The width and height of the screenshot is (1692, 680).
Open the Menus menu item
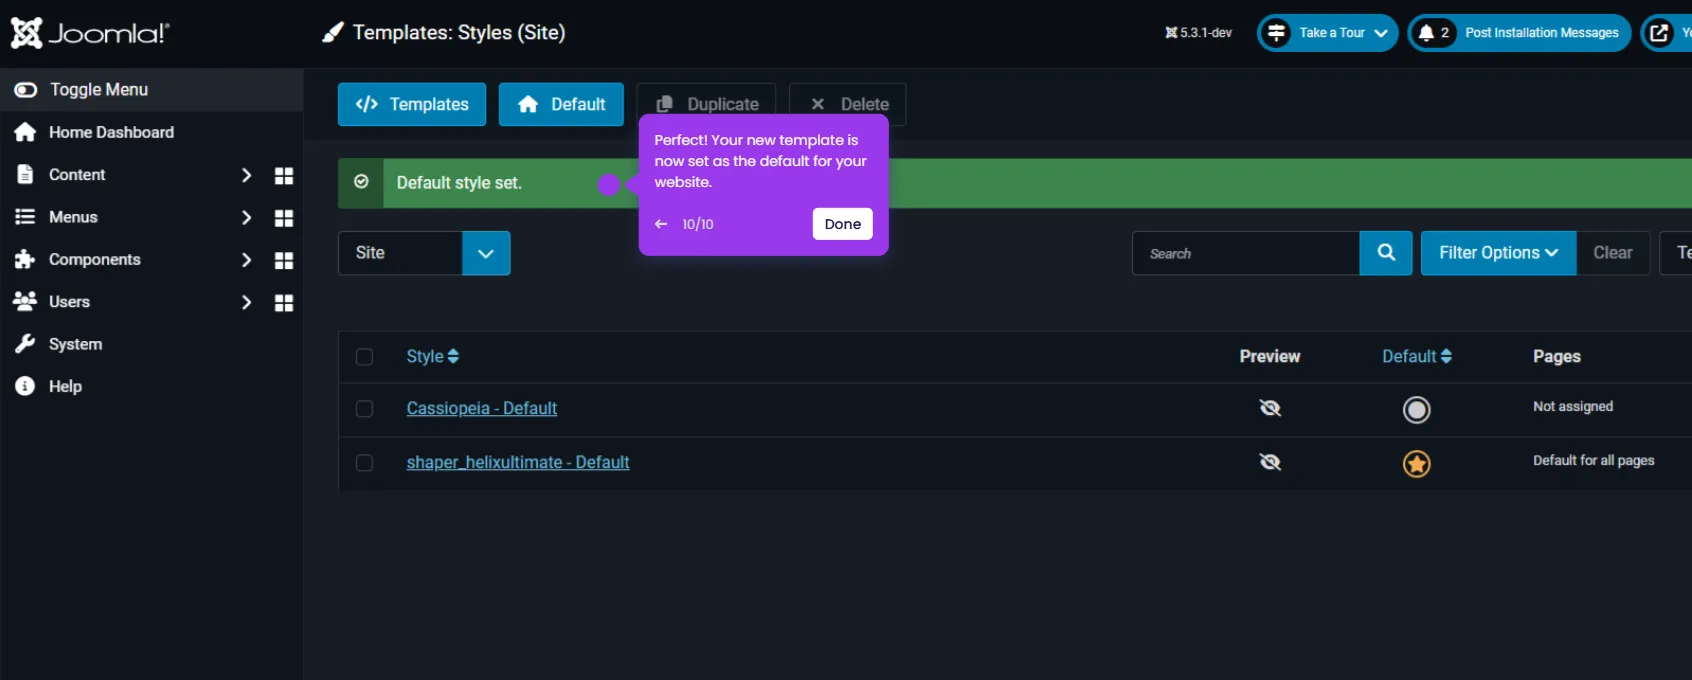click(73, 217)
